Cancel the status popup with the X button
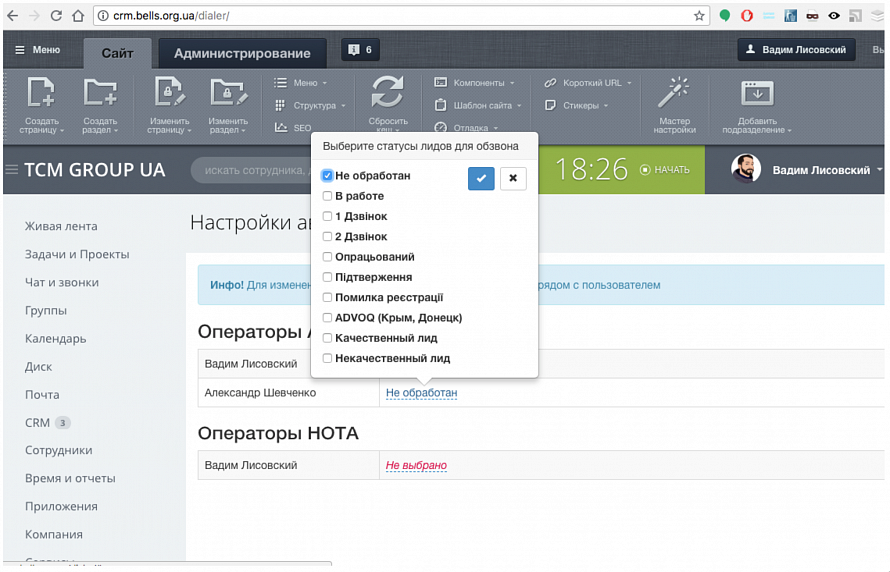 coord(513,178)
